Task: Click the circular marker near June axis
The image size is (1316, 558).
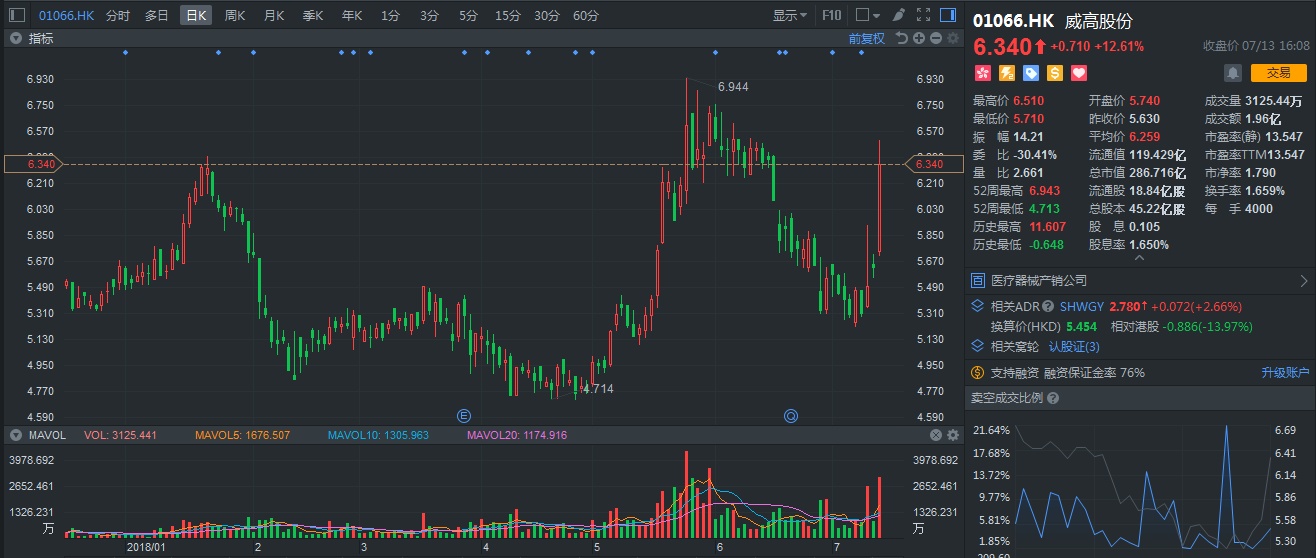Action: (x=791, y=415)
